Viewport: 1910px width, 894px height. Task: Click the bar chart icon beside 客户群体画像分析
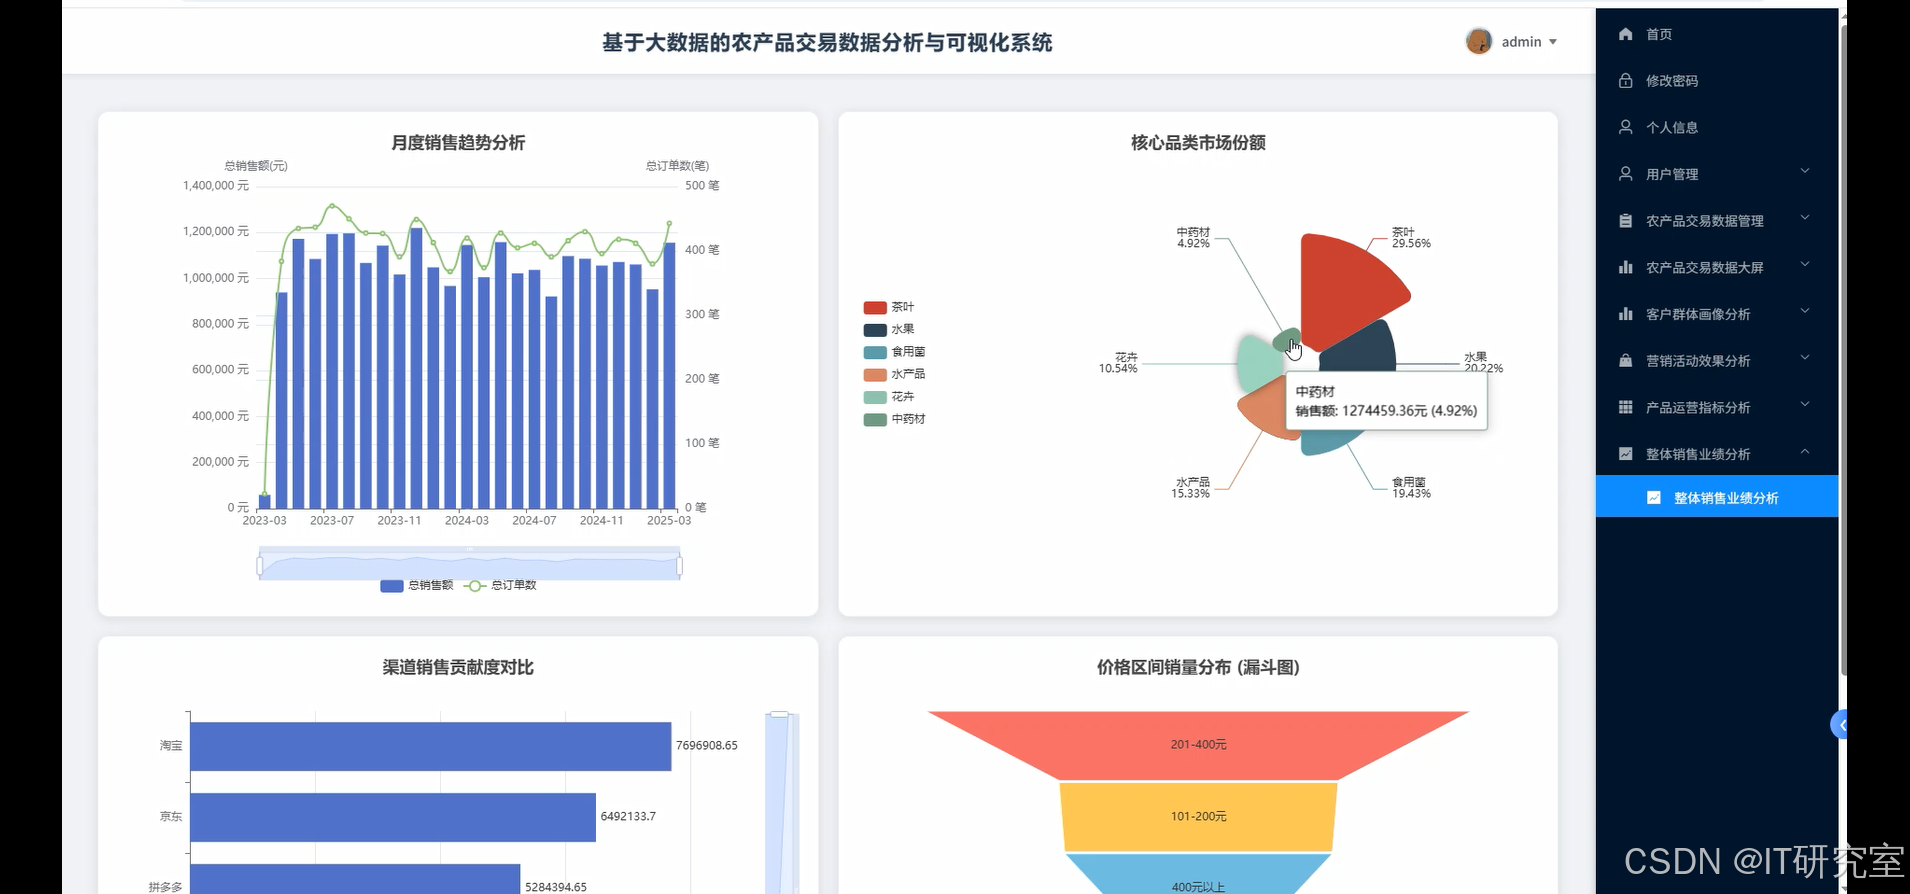[1625, 314]
